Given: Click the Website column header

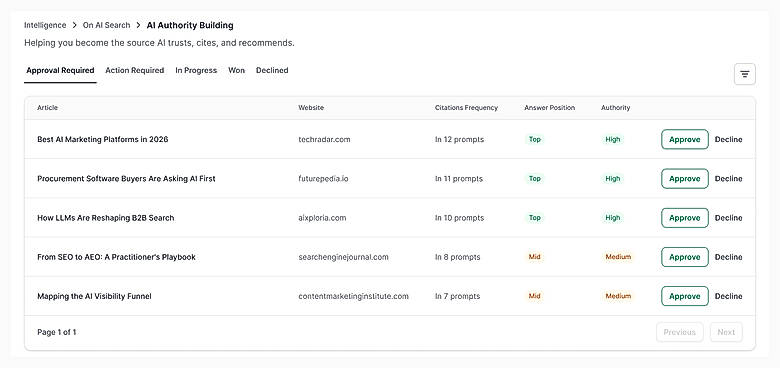Looking at the screenshot, I should [311, 107].
